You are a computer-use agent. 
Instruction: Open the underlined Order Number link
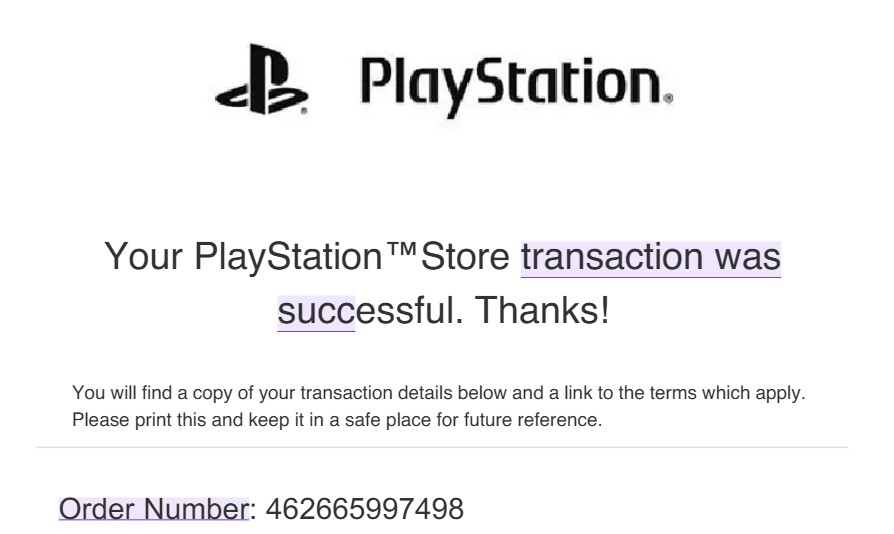coord(154,509)
